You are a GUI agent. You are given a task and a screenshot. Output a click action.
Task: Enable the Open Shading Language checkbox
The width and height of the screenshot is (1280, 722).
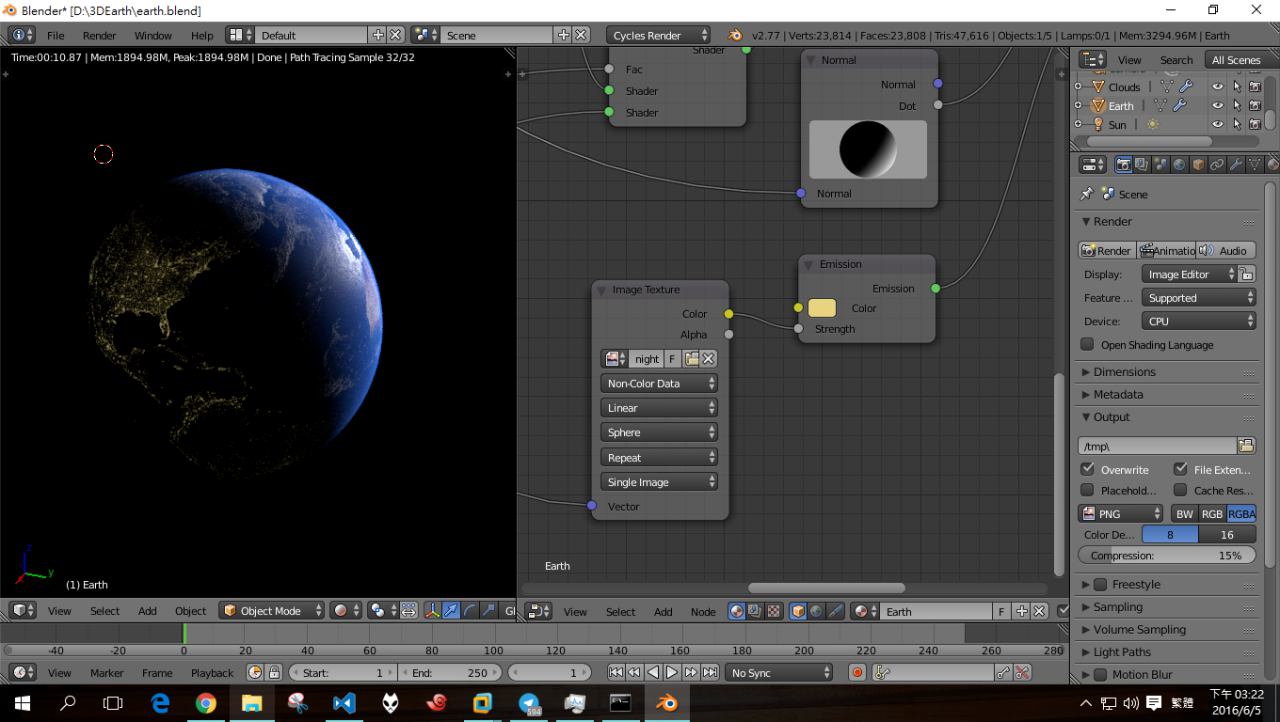coord(1088,345)
